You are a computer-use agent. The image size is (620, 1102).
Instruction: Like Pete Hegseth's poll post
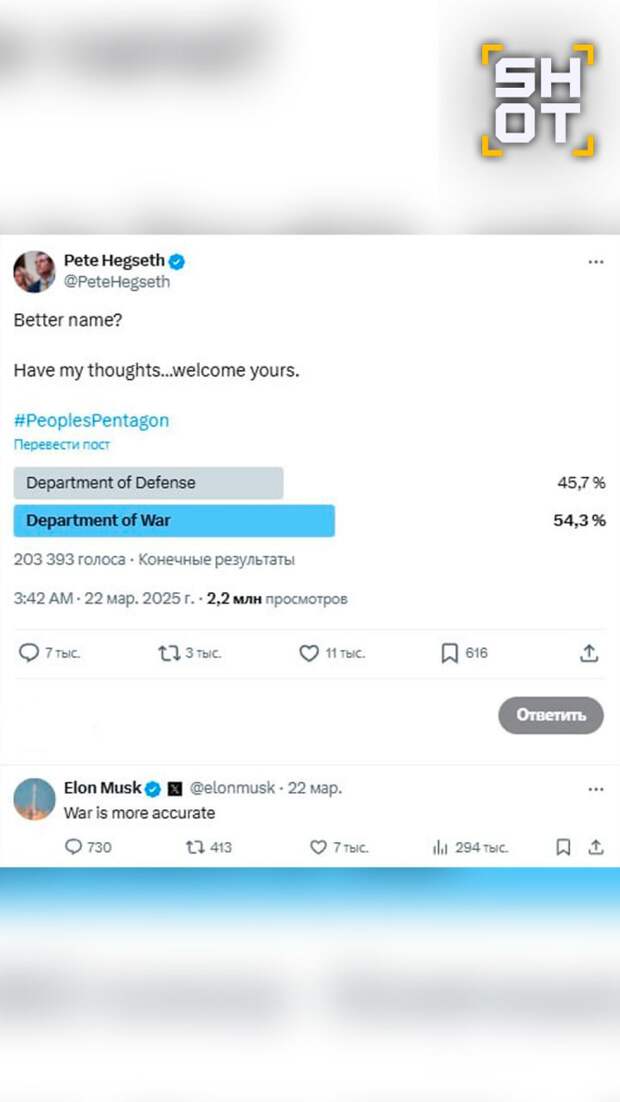tap(309, 653)
